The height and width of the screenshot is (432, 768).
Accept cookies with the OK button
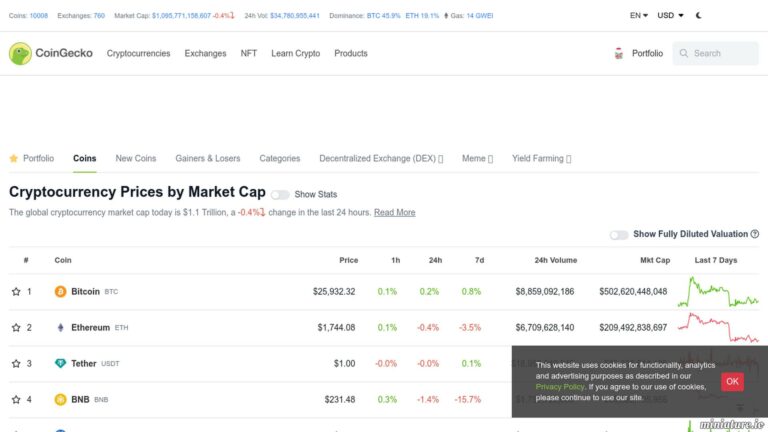click(732, 382)
